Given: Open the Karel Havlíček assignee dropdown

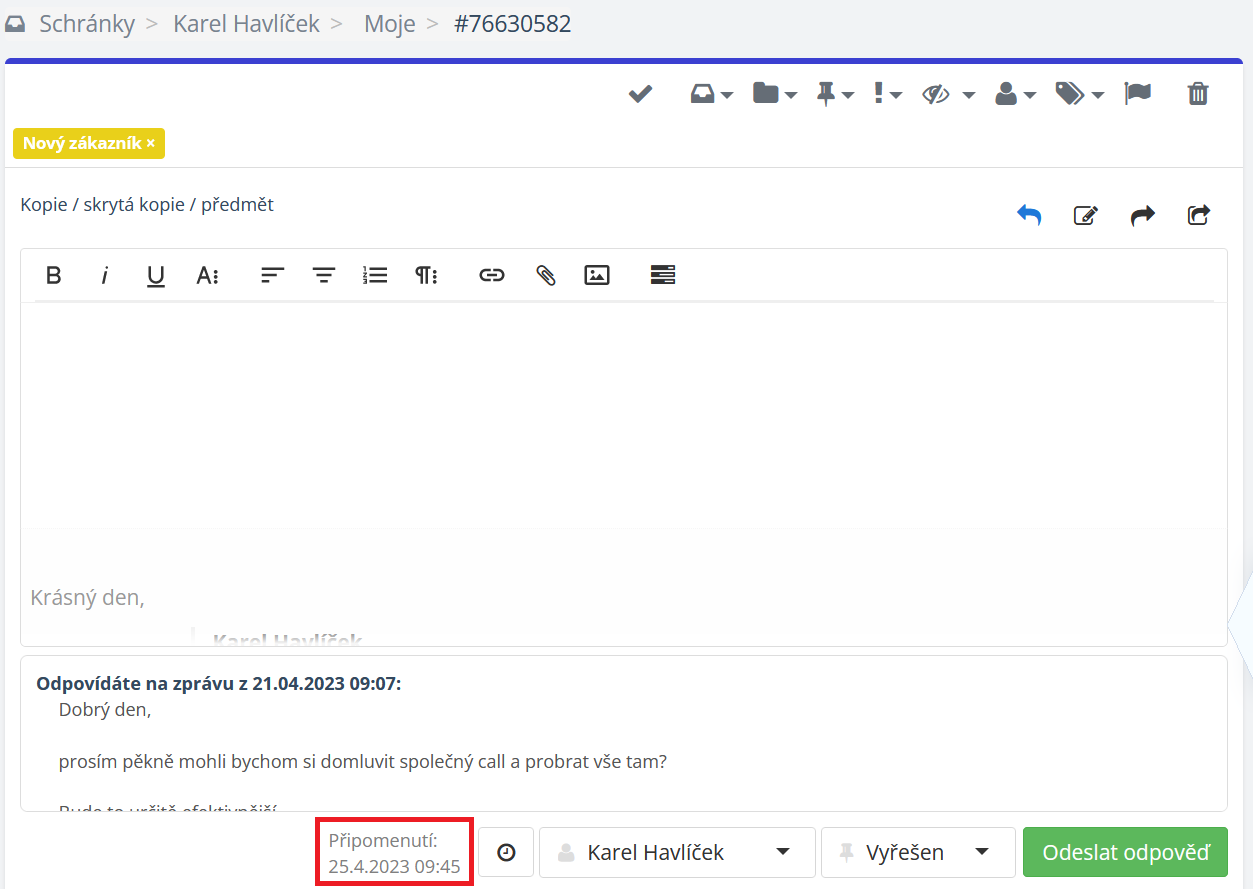Looking at the screenshot, I should pyautogui.click(x=677, y=853).
